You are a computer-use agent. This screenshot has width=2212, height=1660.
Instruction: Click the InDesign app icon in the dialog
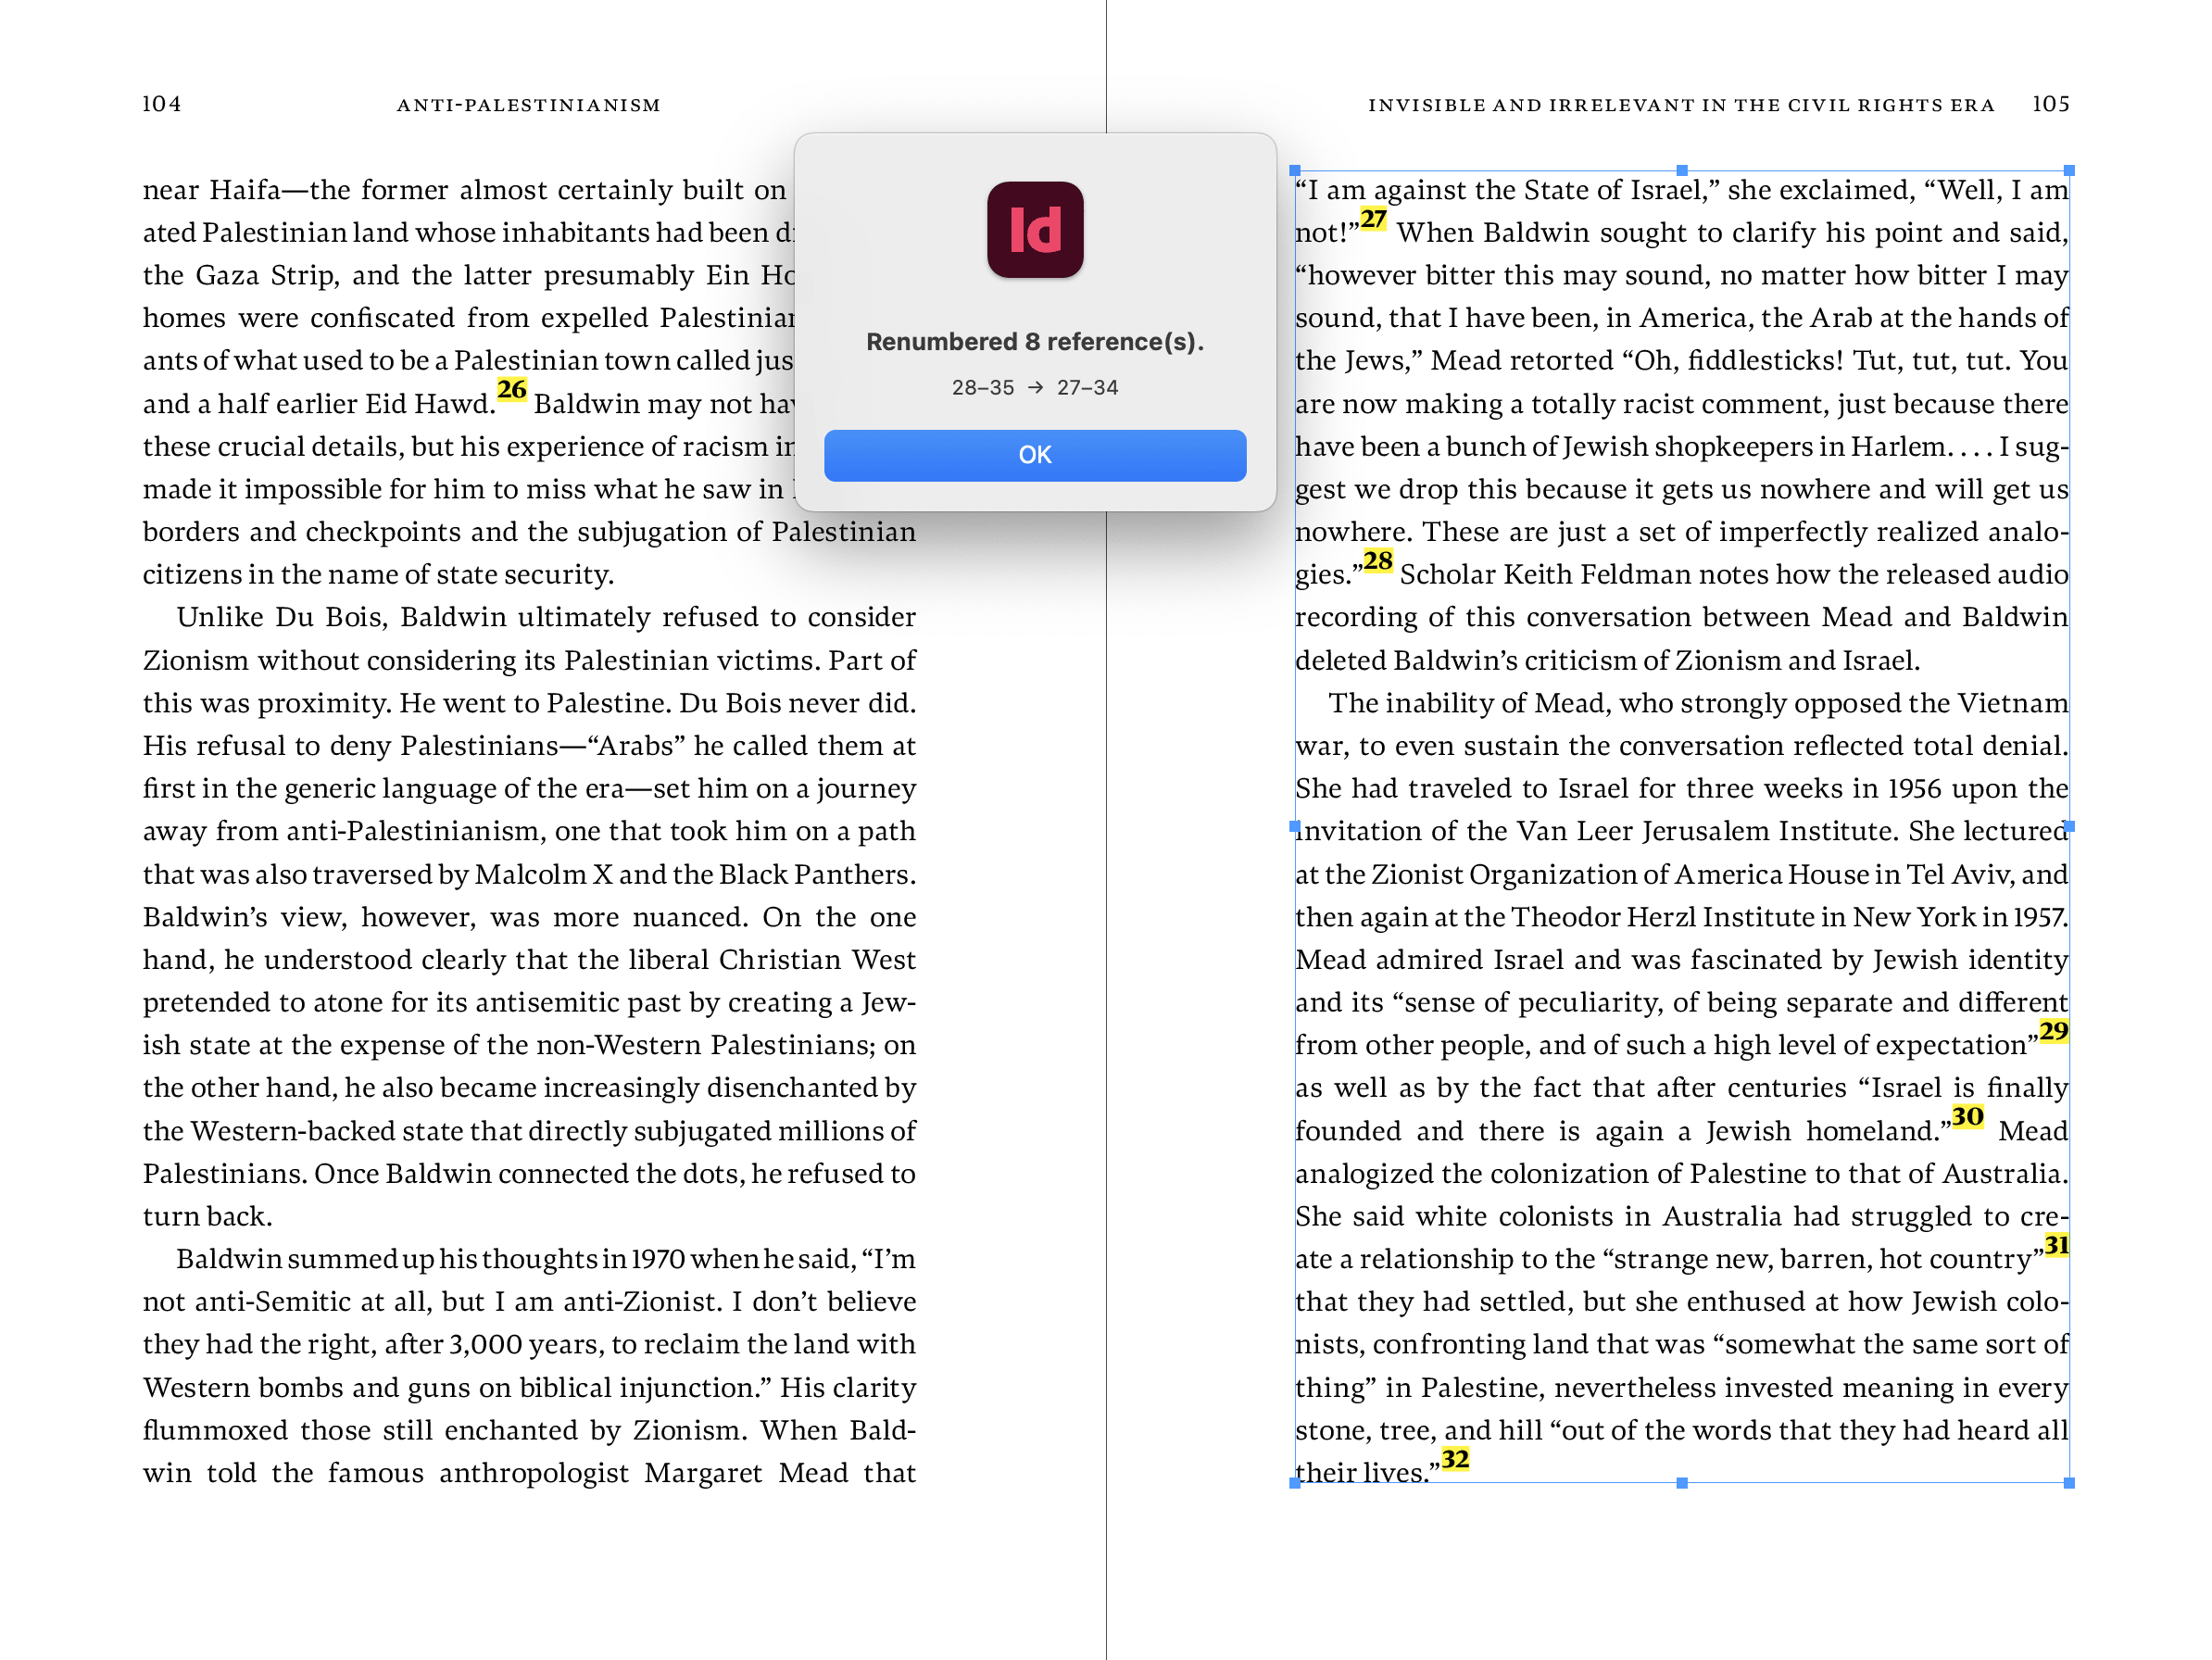point(1034,229)
